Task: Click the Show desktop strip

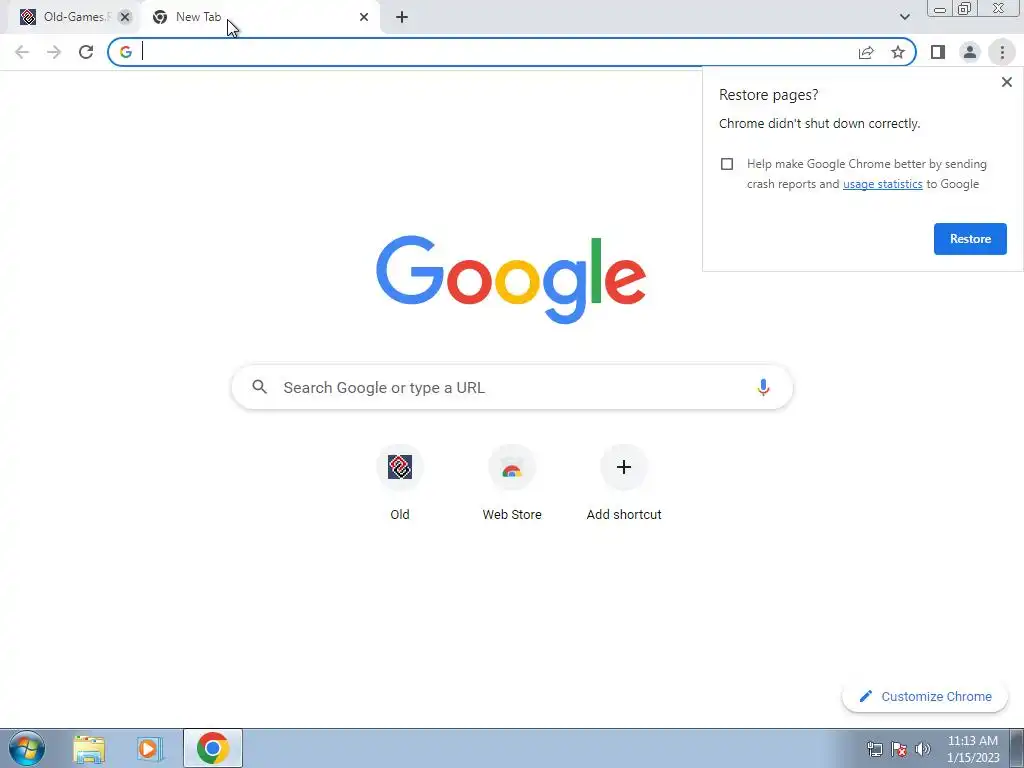Action: (x=1017, y=748)
